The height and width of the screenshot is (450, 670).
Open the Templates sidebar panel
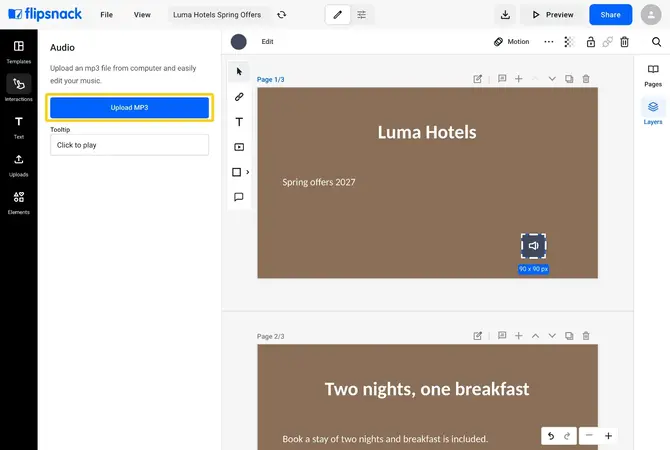[x=19, y=52]
